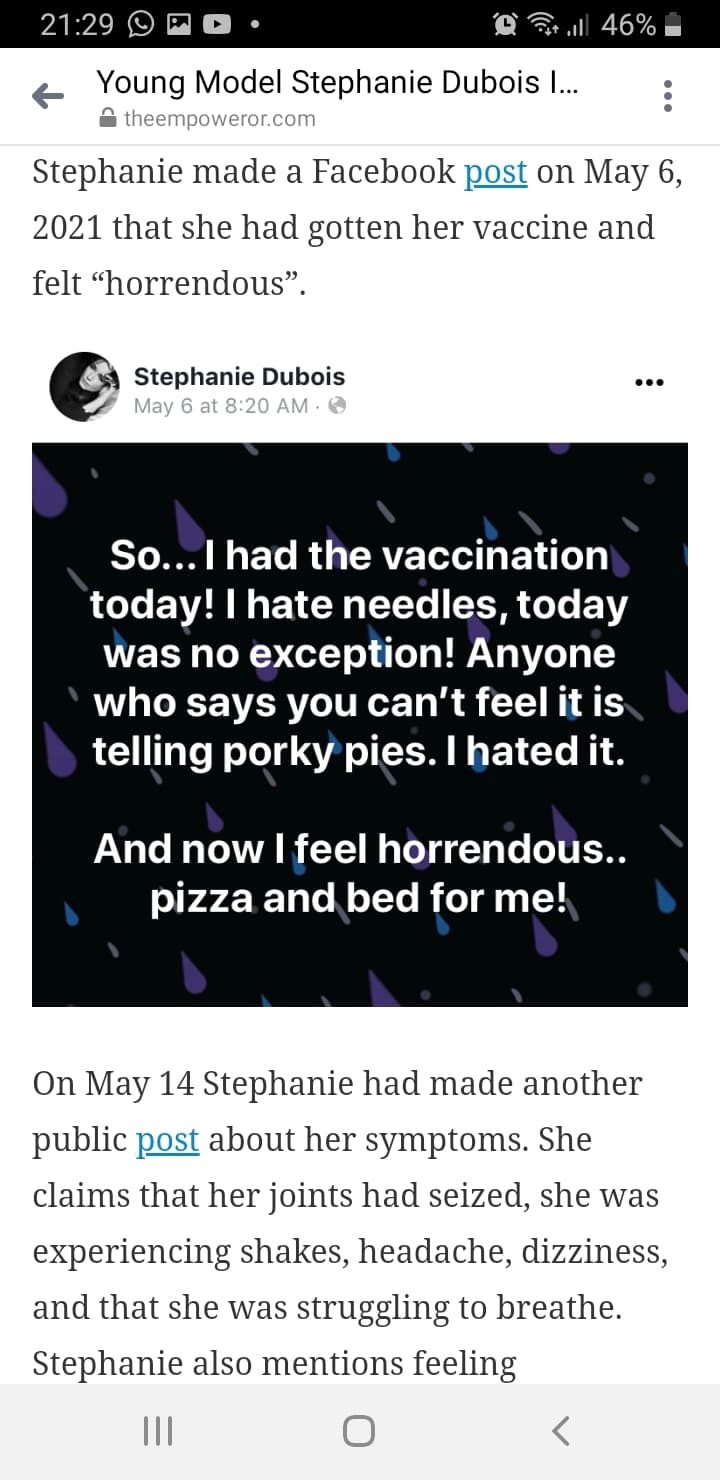Tap the padlock site security icon
Screen dimensions: 720x1480
click(108, 119)
